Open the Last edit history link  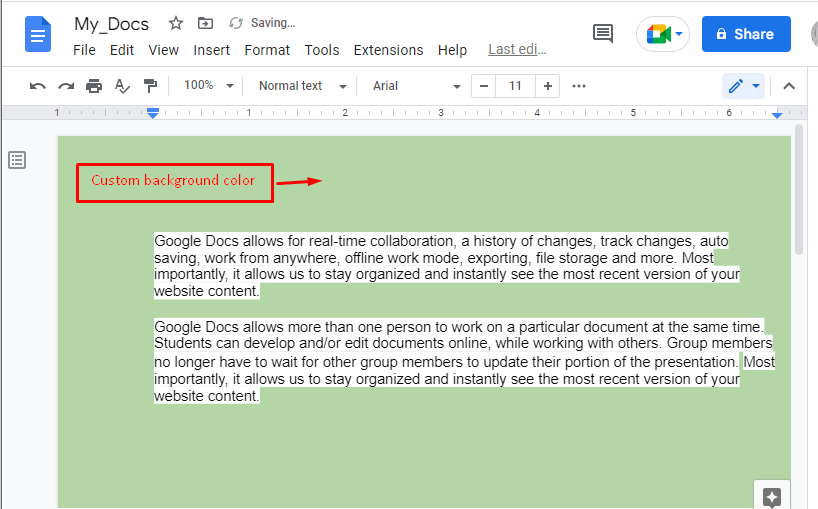tap(517, 50)
